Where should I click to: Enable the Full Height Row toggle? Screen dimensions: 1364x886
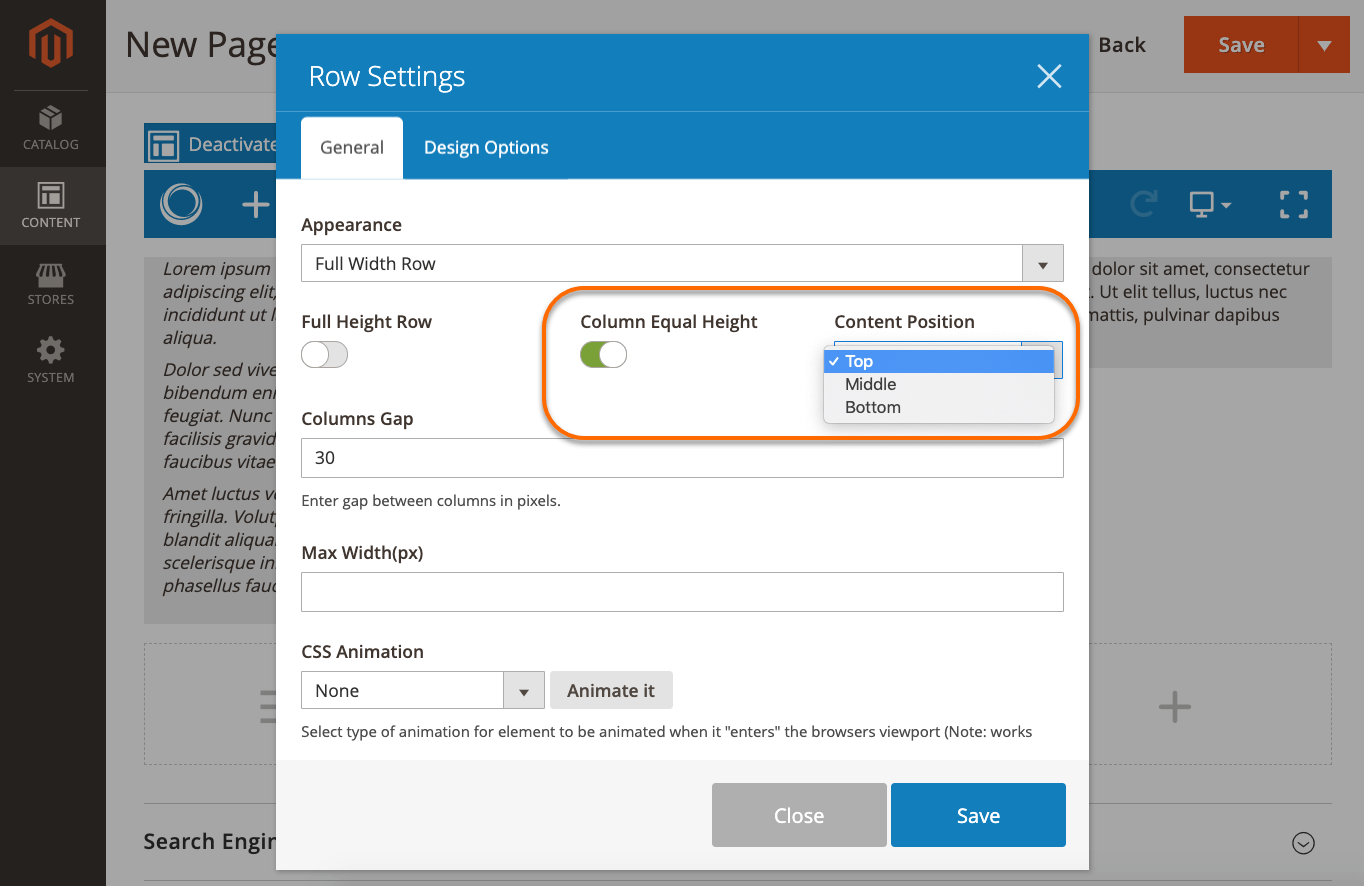tap(324, 355)
